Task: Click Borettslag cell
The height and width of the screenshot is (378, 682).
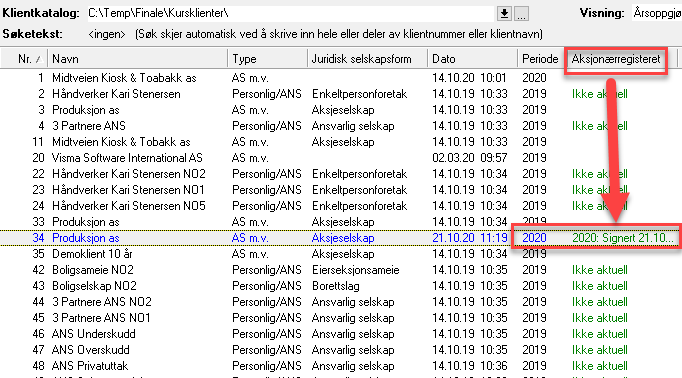Action: (x=335, y=286)
